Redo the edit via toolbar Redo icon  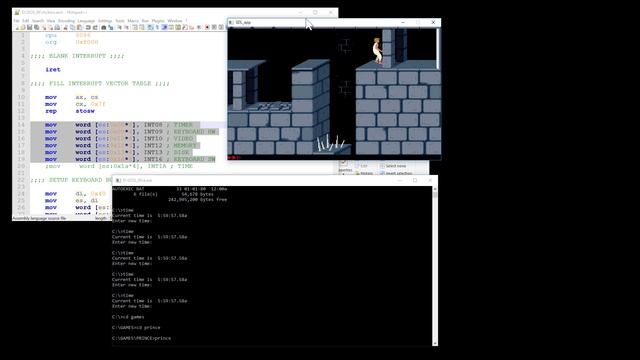[x=95, y=27]
